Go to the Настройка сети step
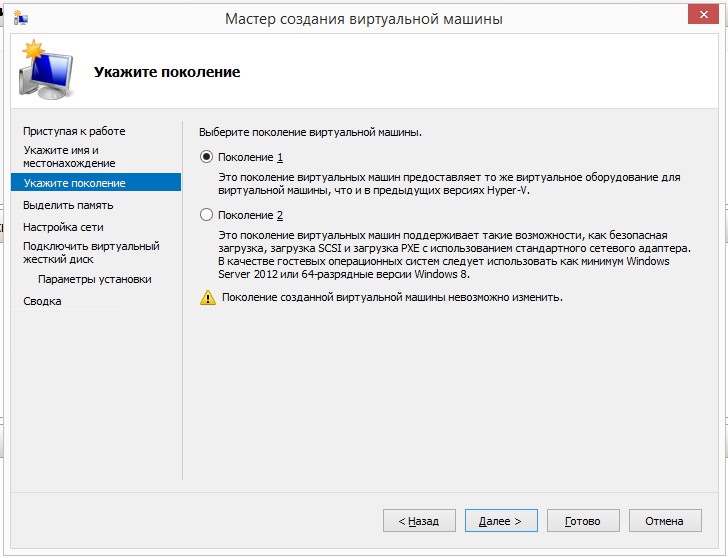Screen dimensions: 728x558 pos(63,227)
